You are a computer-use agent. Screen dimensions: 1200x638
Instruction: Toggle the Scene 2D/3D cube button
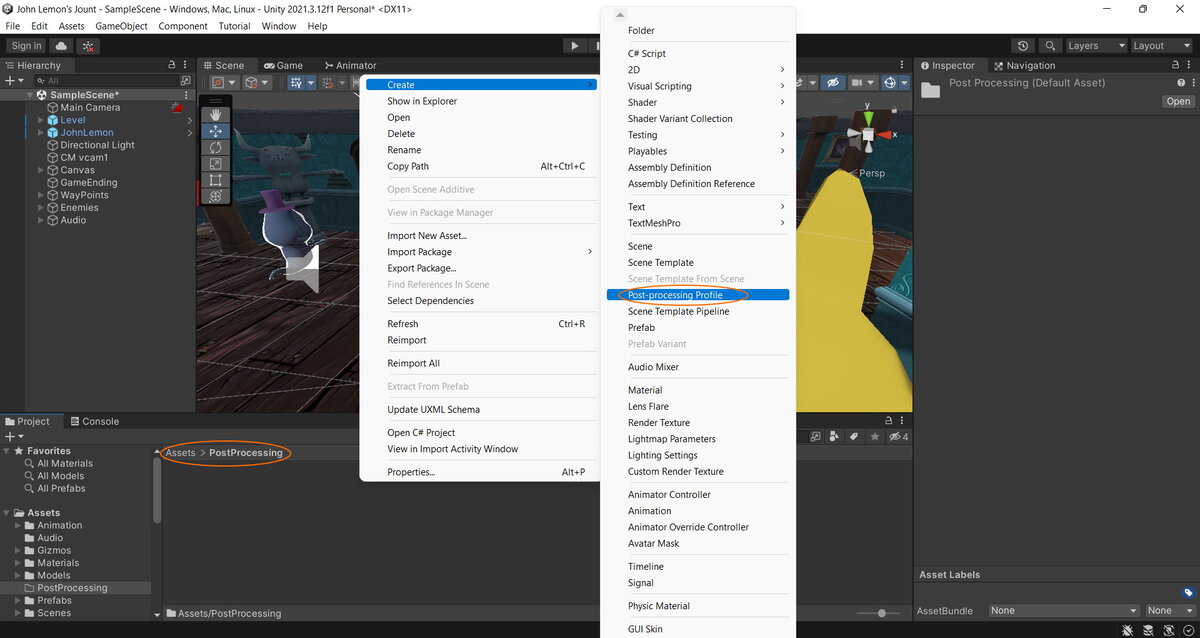point(257,82)
